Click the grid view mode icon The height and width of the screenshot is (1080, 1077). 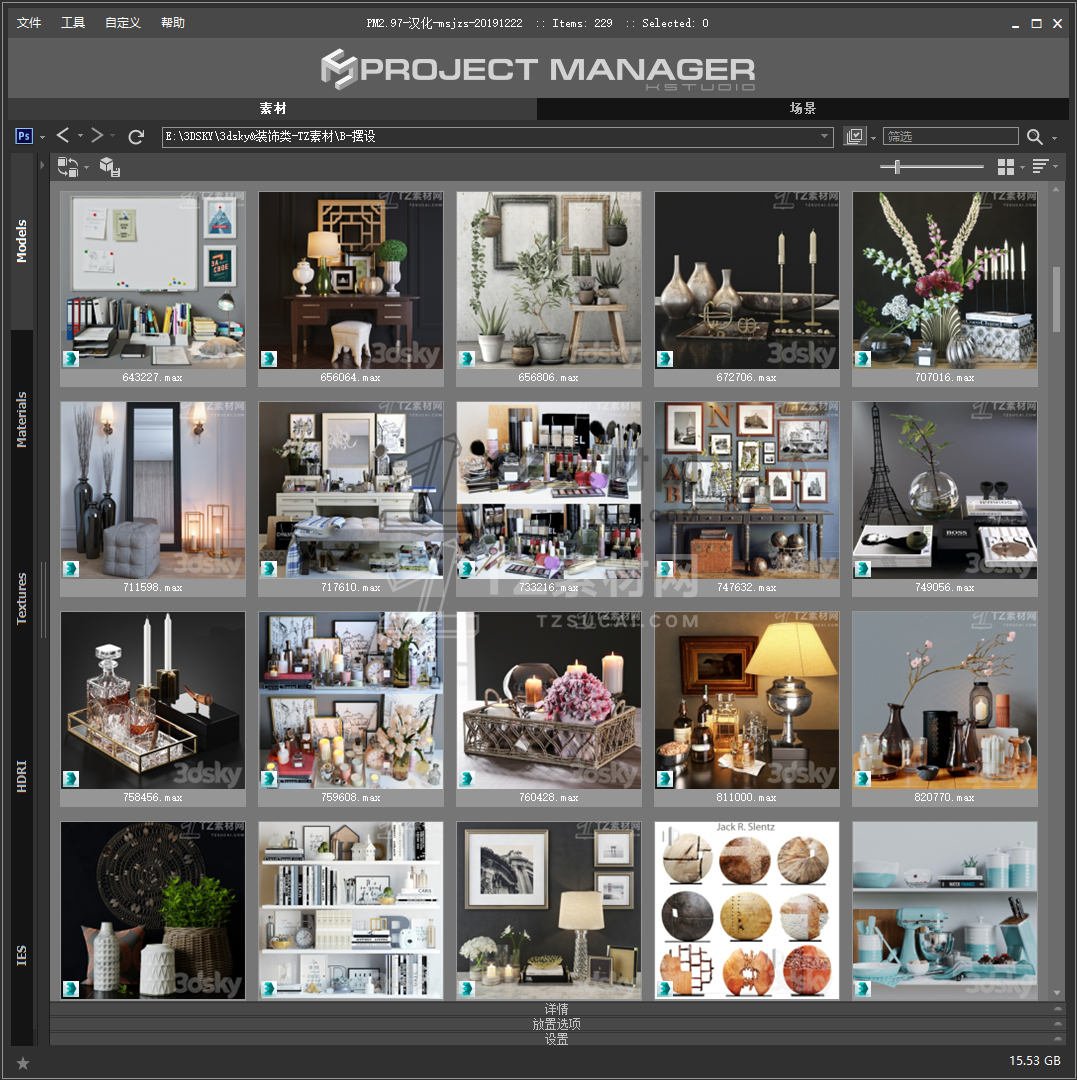(1005, 166)
